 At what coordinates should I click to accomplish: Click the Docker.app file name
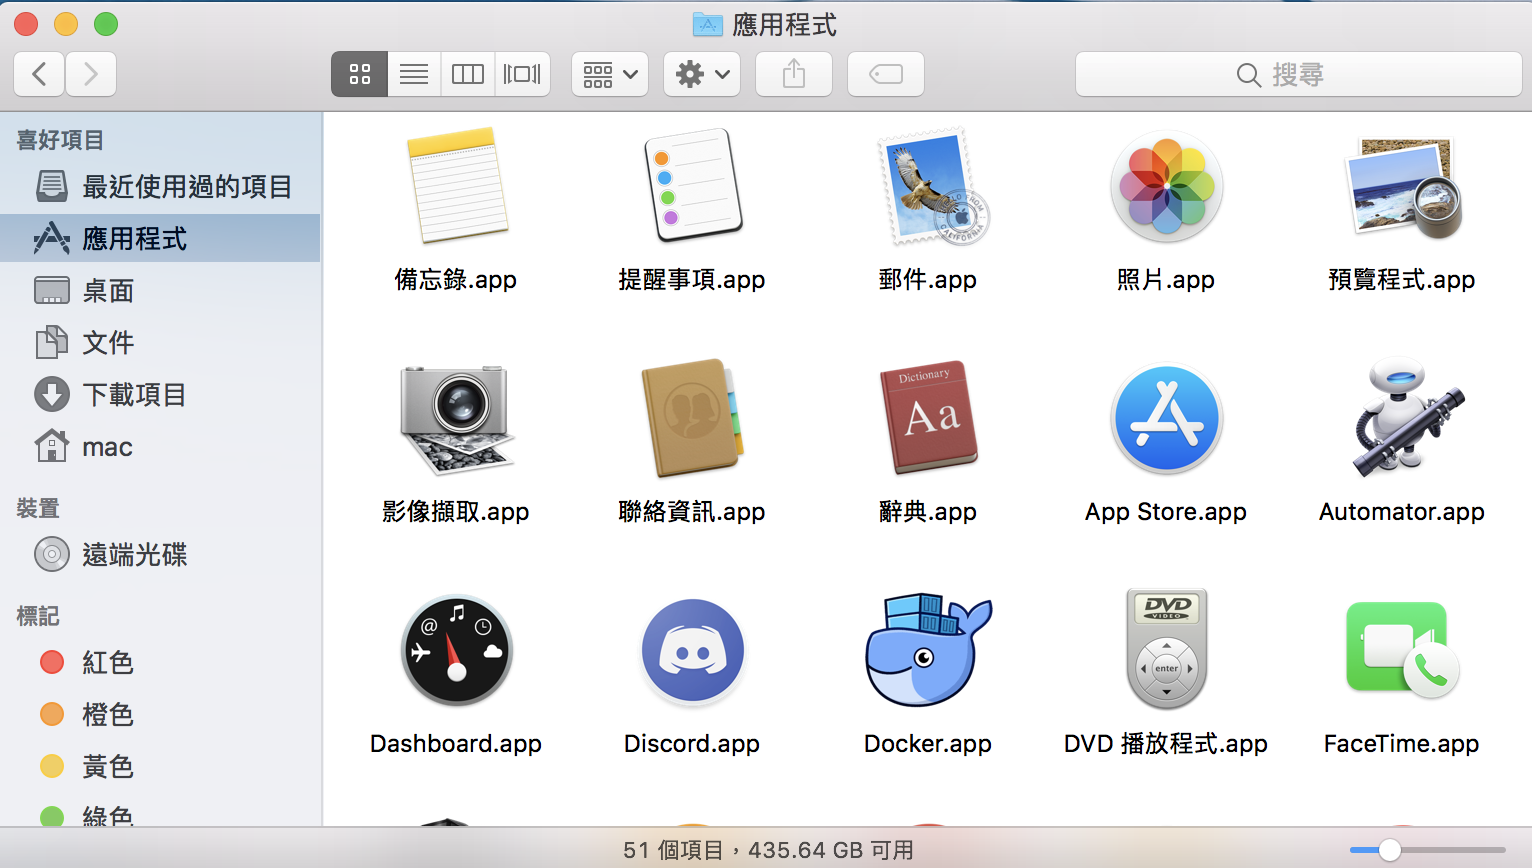[x=928, y=744]
